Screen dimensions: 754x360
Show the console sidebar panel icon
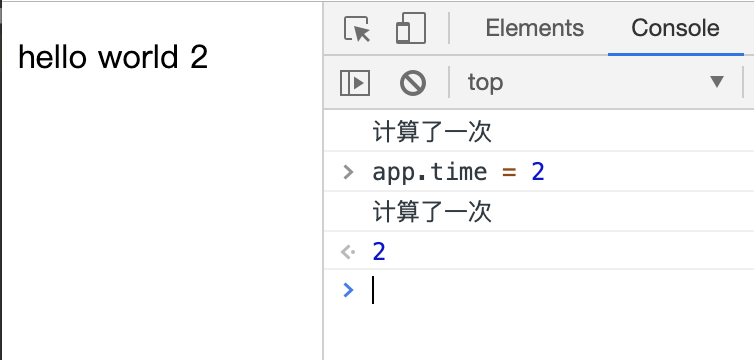tap(355, 83)
